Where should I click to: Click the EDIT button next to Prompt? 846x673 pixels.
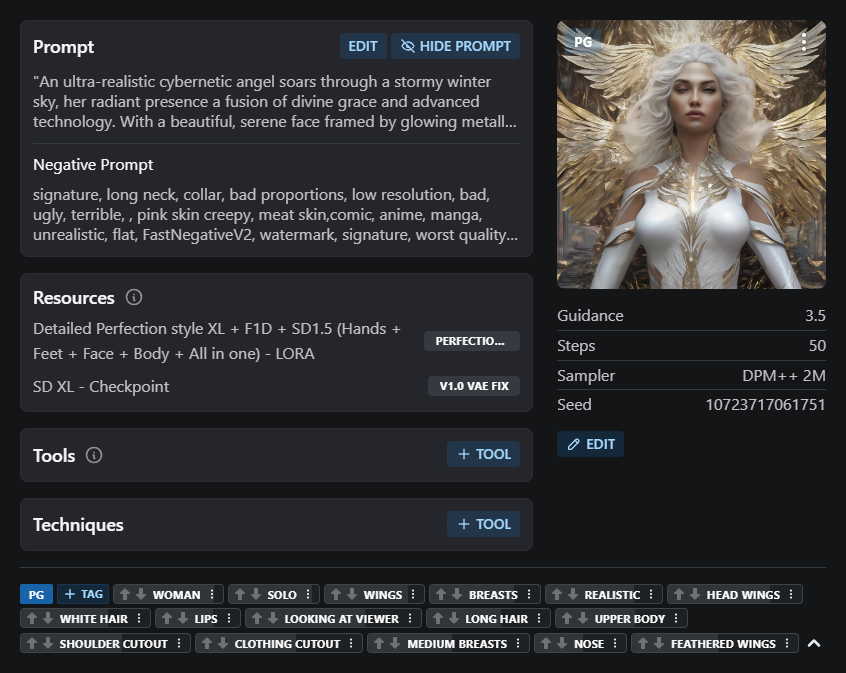[x=363, y=46]
